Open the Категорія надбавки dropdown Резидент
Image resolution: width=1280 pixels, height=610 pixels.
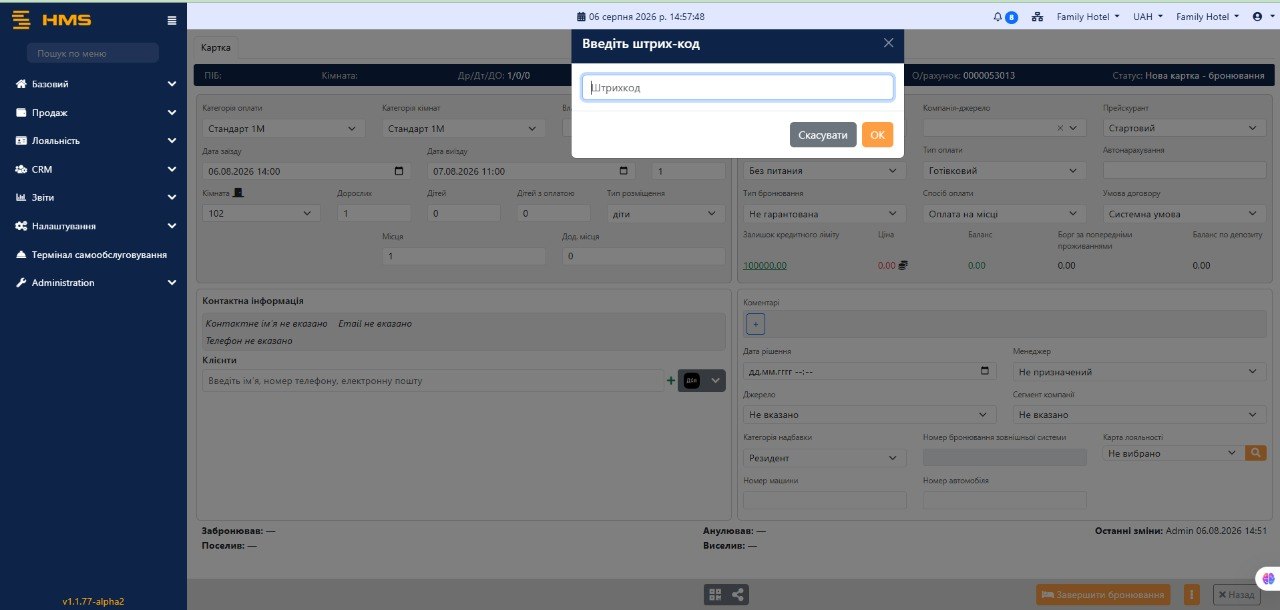pyautogui.click(x=825, y=458)
